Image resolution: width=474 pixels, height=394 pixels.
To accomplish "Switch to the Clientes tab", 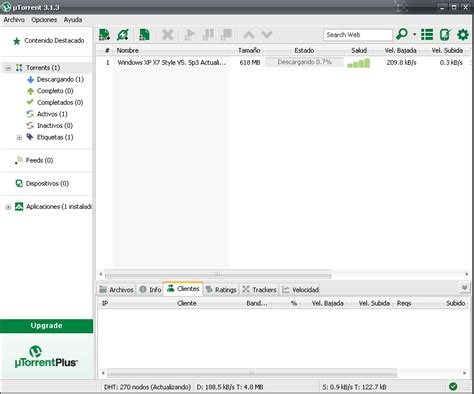I will click(183, 289).
